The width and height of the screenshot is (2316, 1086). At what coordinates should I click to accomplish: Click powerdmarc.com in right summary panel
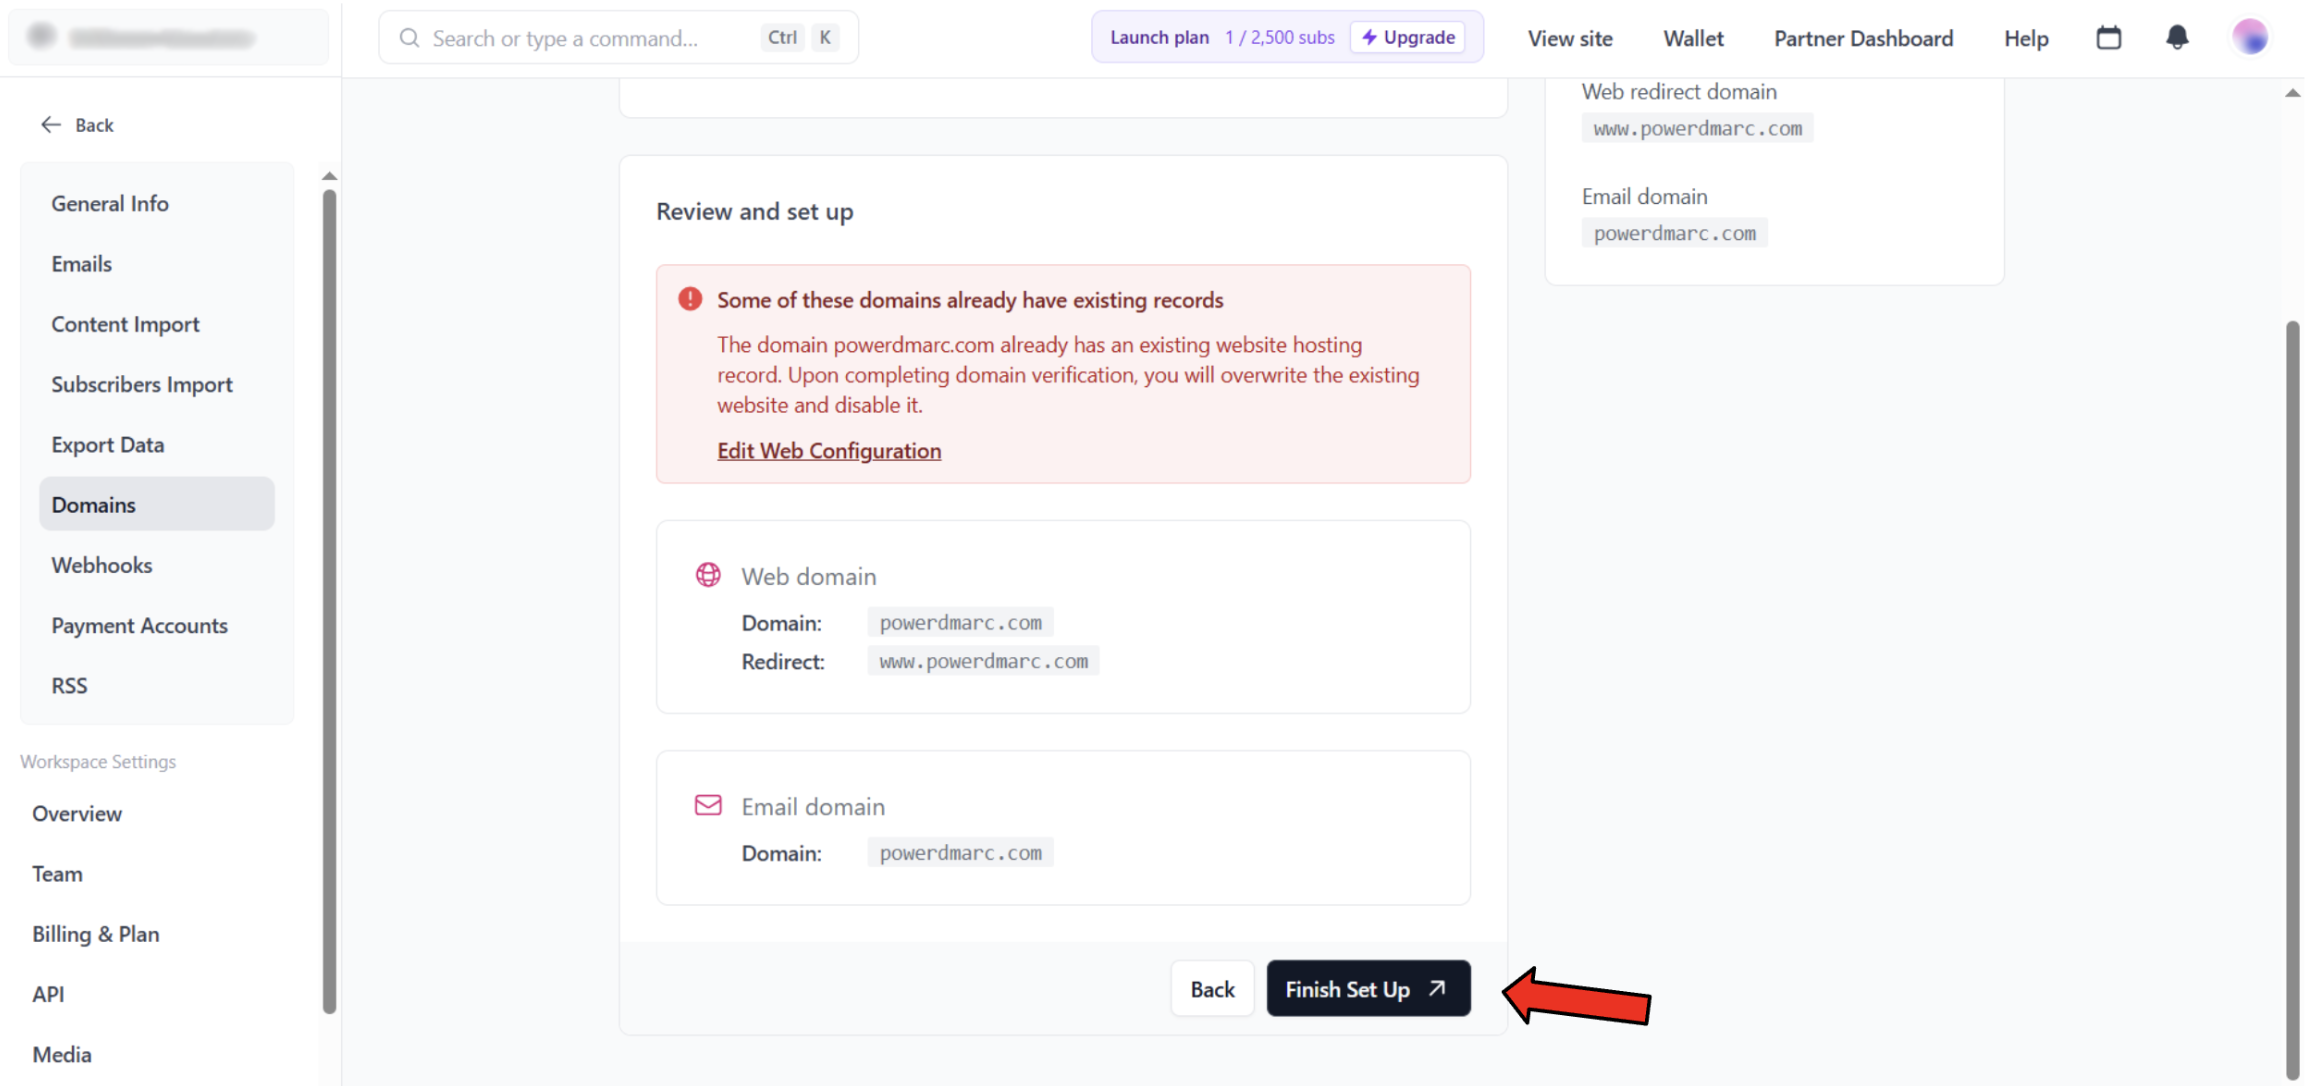click(1674, 233)
